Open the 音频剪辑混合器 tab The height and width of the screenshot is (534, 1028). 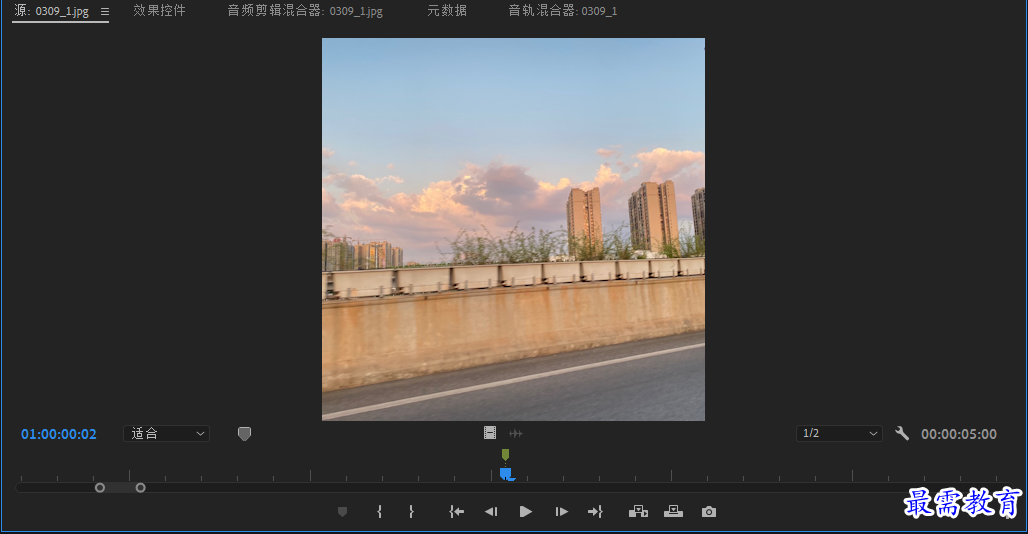pos(305,11)
